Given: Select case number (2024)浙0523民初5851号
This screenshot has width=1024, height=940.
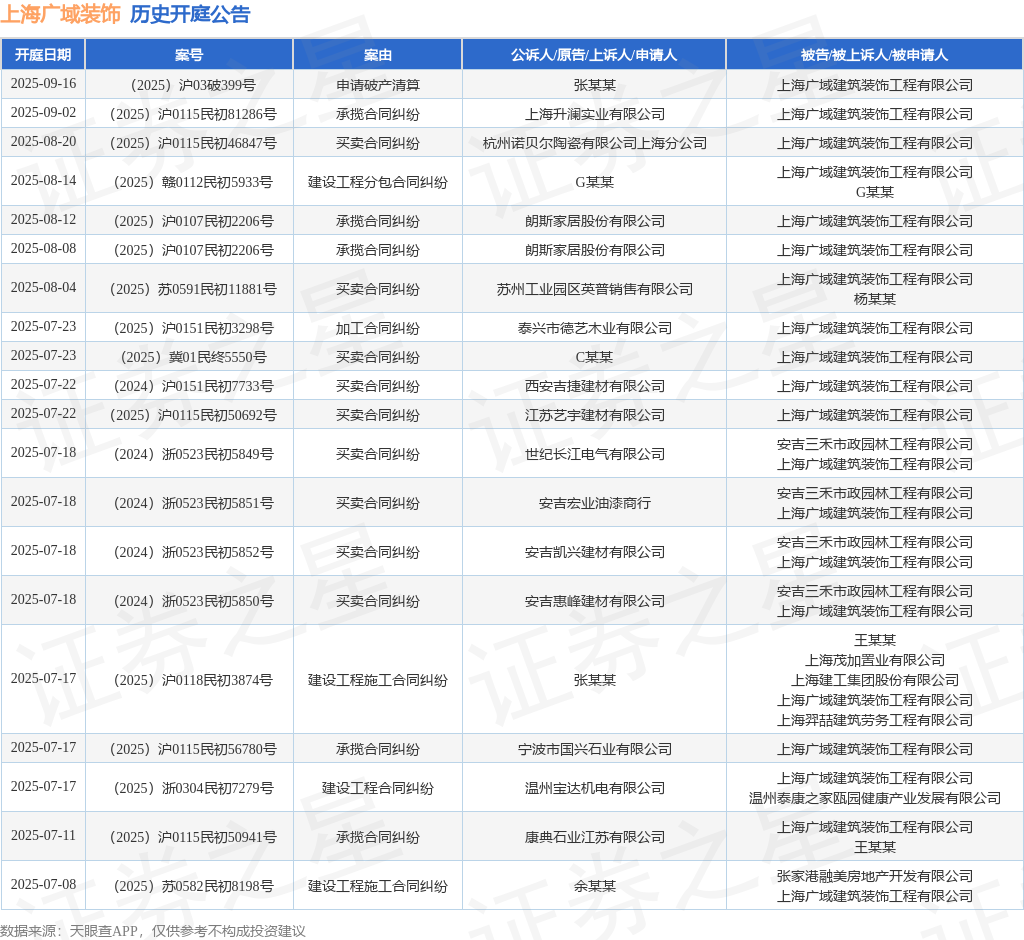Looking at the screenshot, I should pos(193,503).
